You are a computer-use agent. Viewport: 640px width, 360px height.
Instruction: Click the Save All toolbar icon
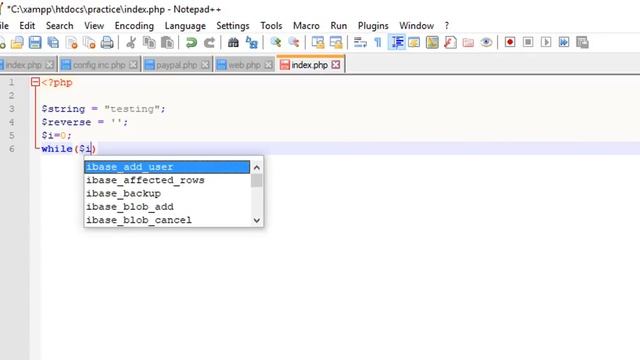[x=53, y=42]
